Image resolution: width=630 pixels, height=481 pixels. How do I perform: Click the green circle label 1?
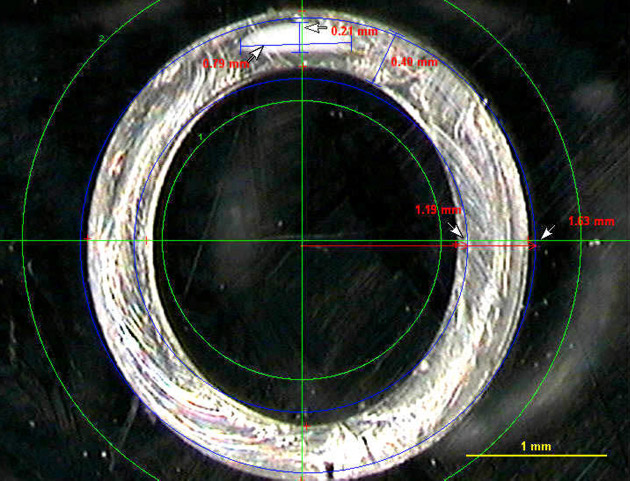[x=200, y=137]
